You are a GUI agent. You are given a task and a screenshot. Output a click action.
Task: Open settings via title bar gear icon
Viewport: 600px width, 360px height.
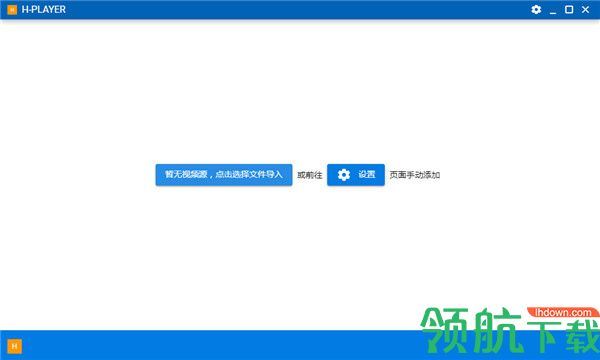point(536,10)
